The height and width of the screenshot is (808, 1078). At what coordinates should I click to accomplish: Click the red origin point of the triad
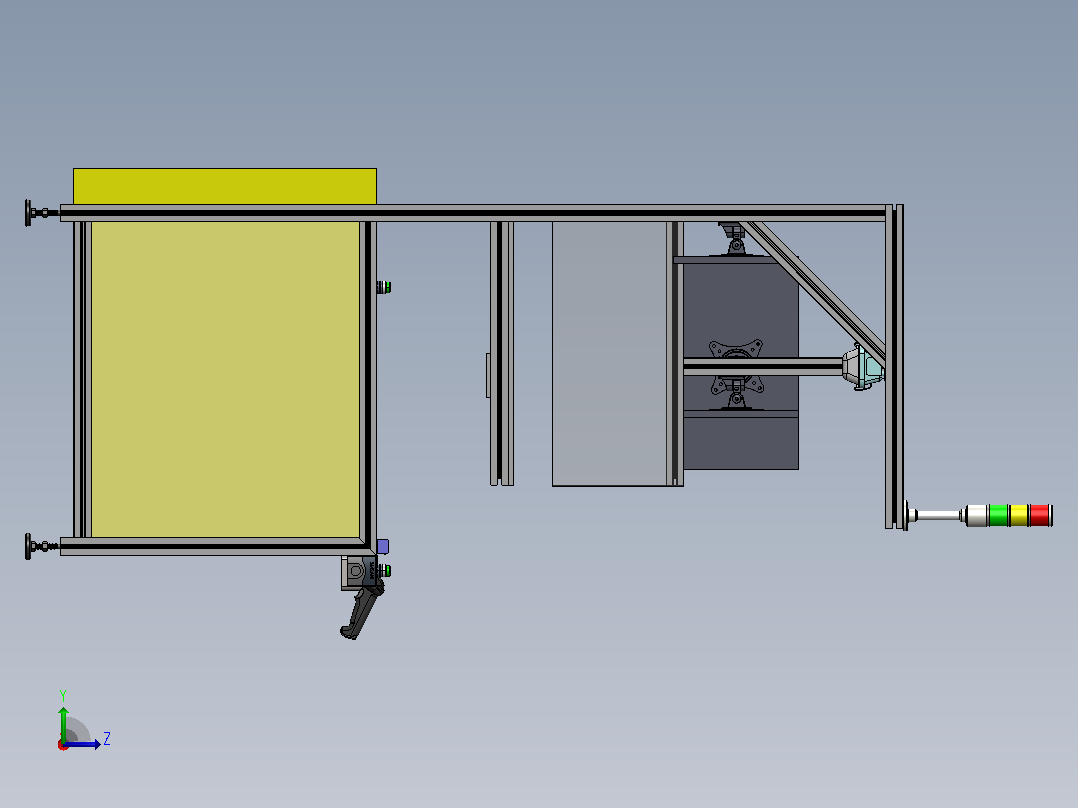click(63, 745)
